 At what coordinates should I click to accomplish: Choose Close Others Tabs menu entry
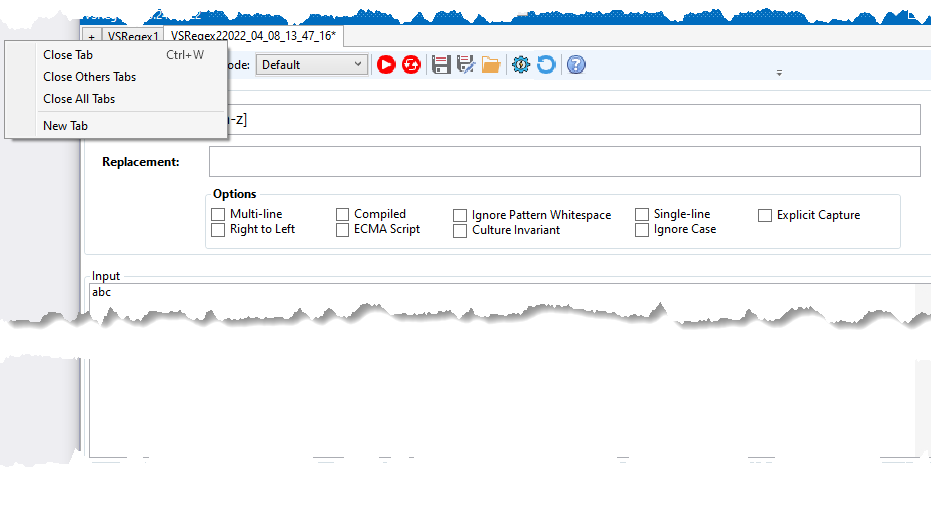tap(89, 77)
